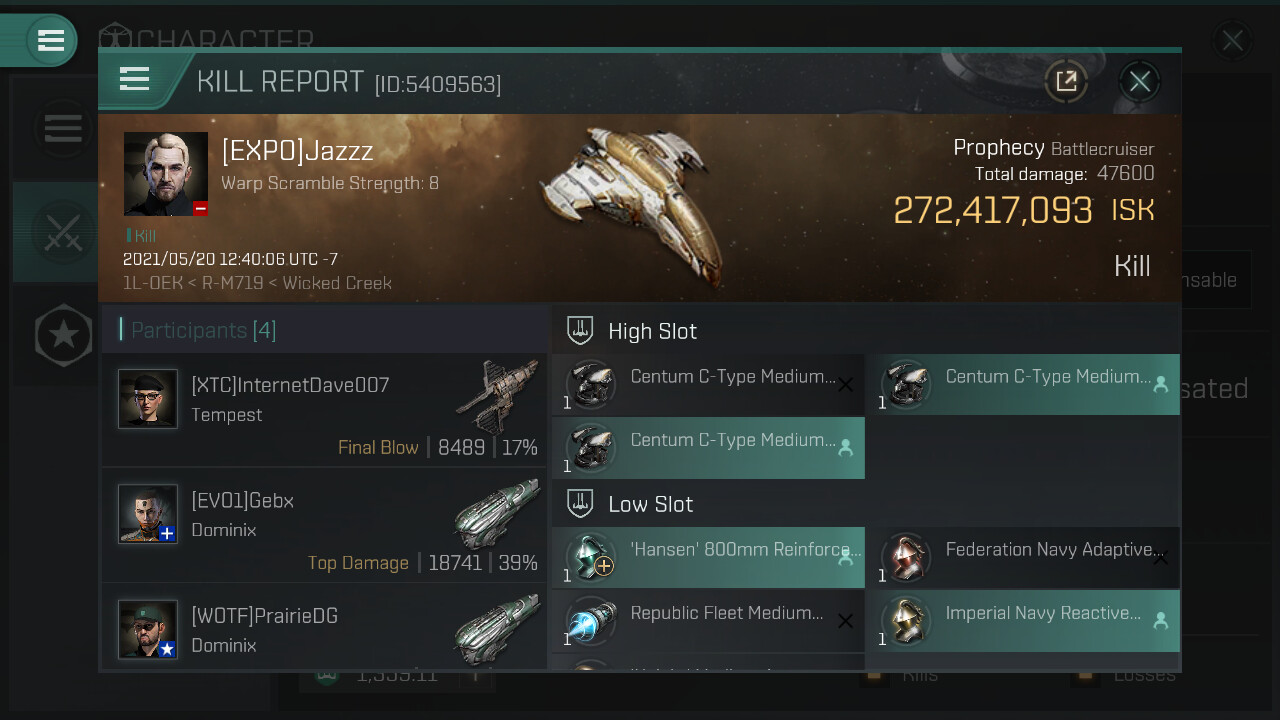Image resolution: width=1280 pixels, height=720 pixels.
Task: Close the Kill Report window
Action: tap(1139, 81)
